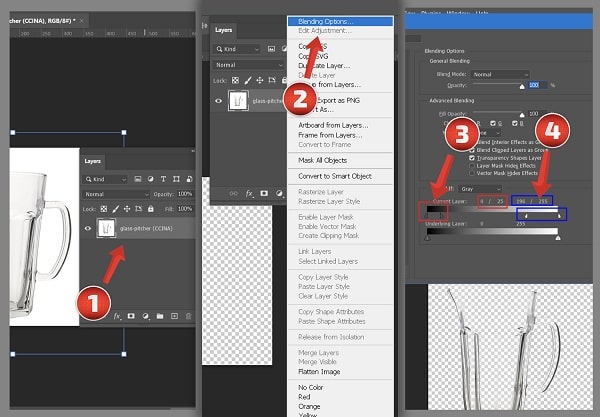Open Kind filter dropdown in left Layers panel

(x=105, y=179)
